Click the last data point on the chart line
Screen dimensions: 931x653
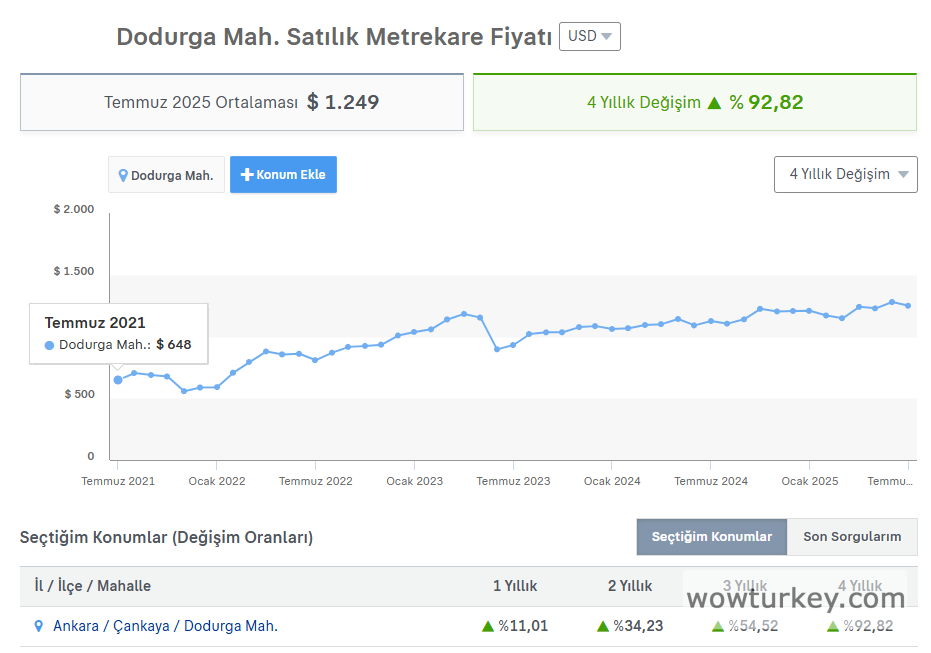point(908,305)
